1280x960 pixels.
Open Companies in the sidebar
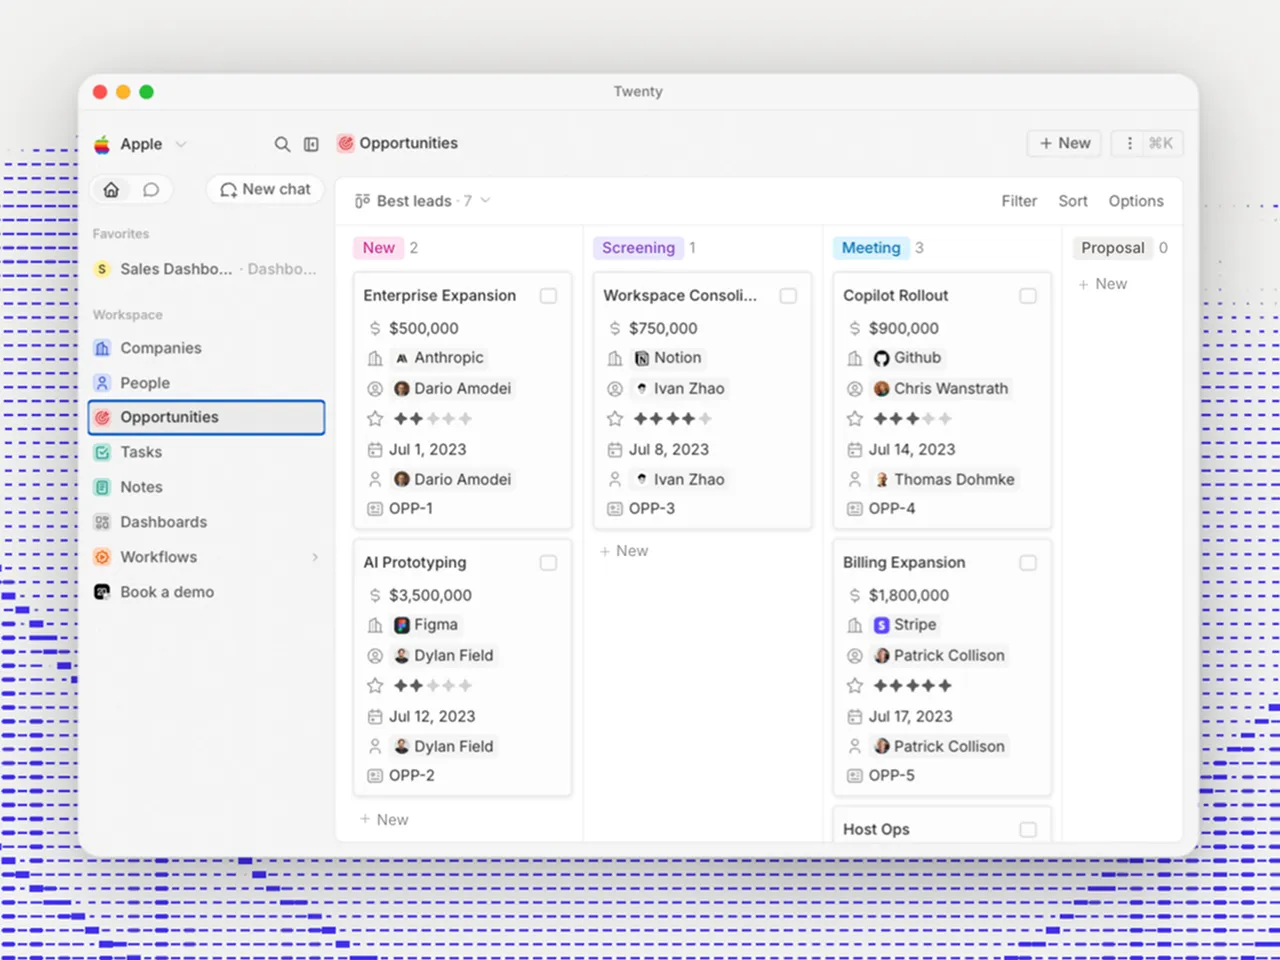(x=207, y=348)
